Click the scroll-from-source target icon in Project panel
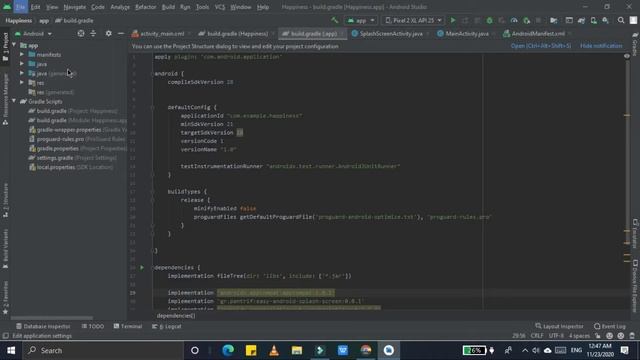This screenshot has height=360, width=640. (81, 33)
